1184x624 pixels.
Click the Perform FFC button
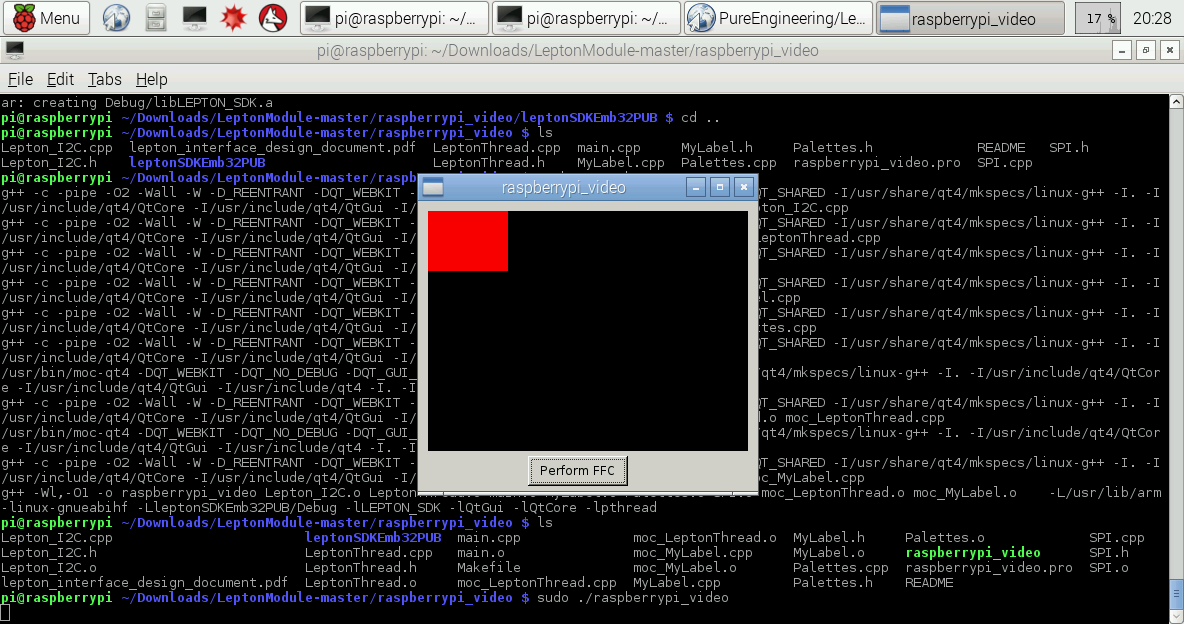pyautogui.click(x=578, y=471)
